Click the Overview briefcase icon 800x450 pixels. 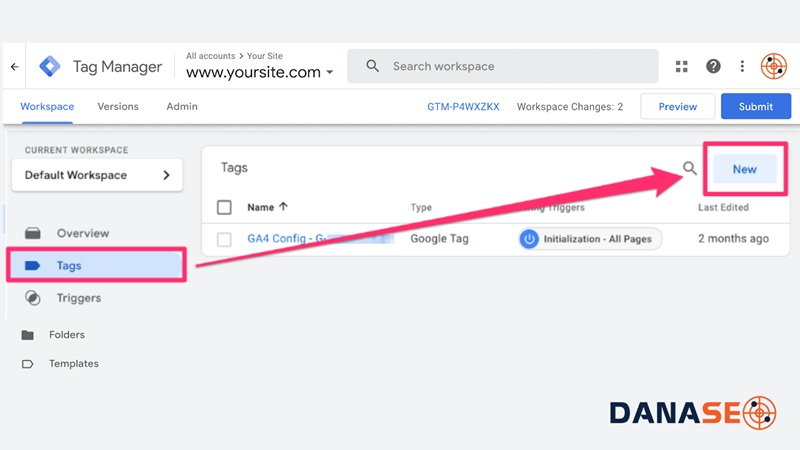click(x=33, y=233)
